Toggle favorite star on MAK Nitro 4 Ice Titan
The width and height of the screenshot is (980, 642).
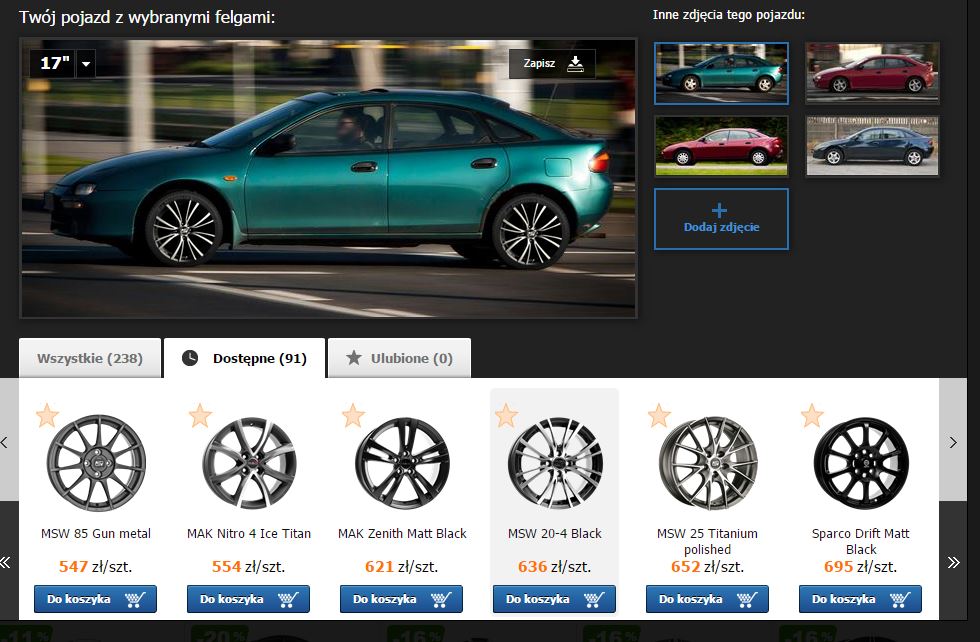(x=200, y=415)
